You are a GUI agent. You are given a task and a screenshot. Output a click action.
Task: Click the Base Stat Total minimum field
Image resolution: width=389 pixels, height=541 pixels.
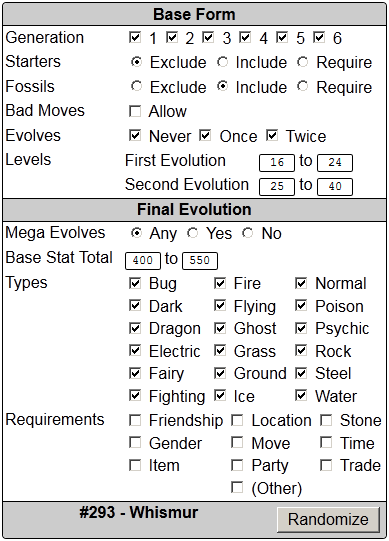143,260
